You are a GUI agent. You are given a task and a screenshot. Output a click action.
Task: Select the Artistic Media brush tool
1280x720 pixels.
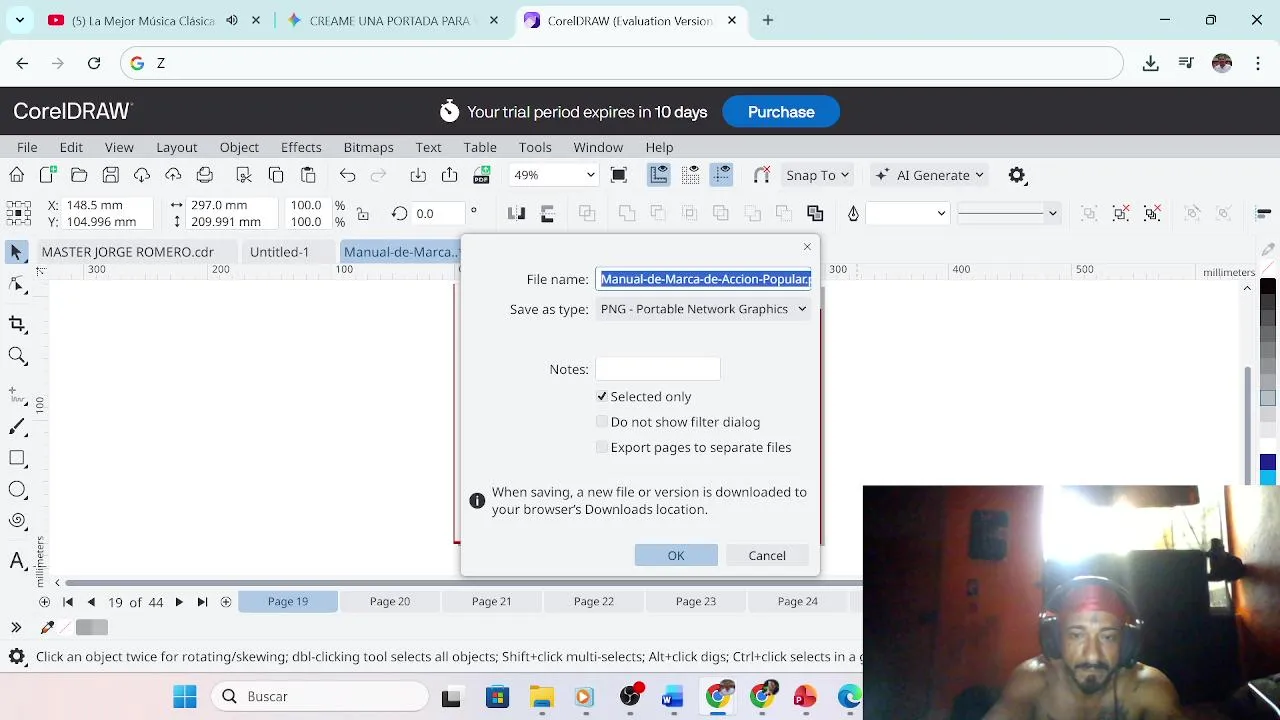click(x=17, y=427)
